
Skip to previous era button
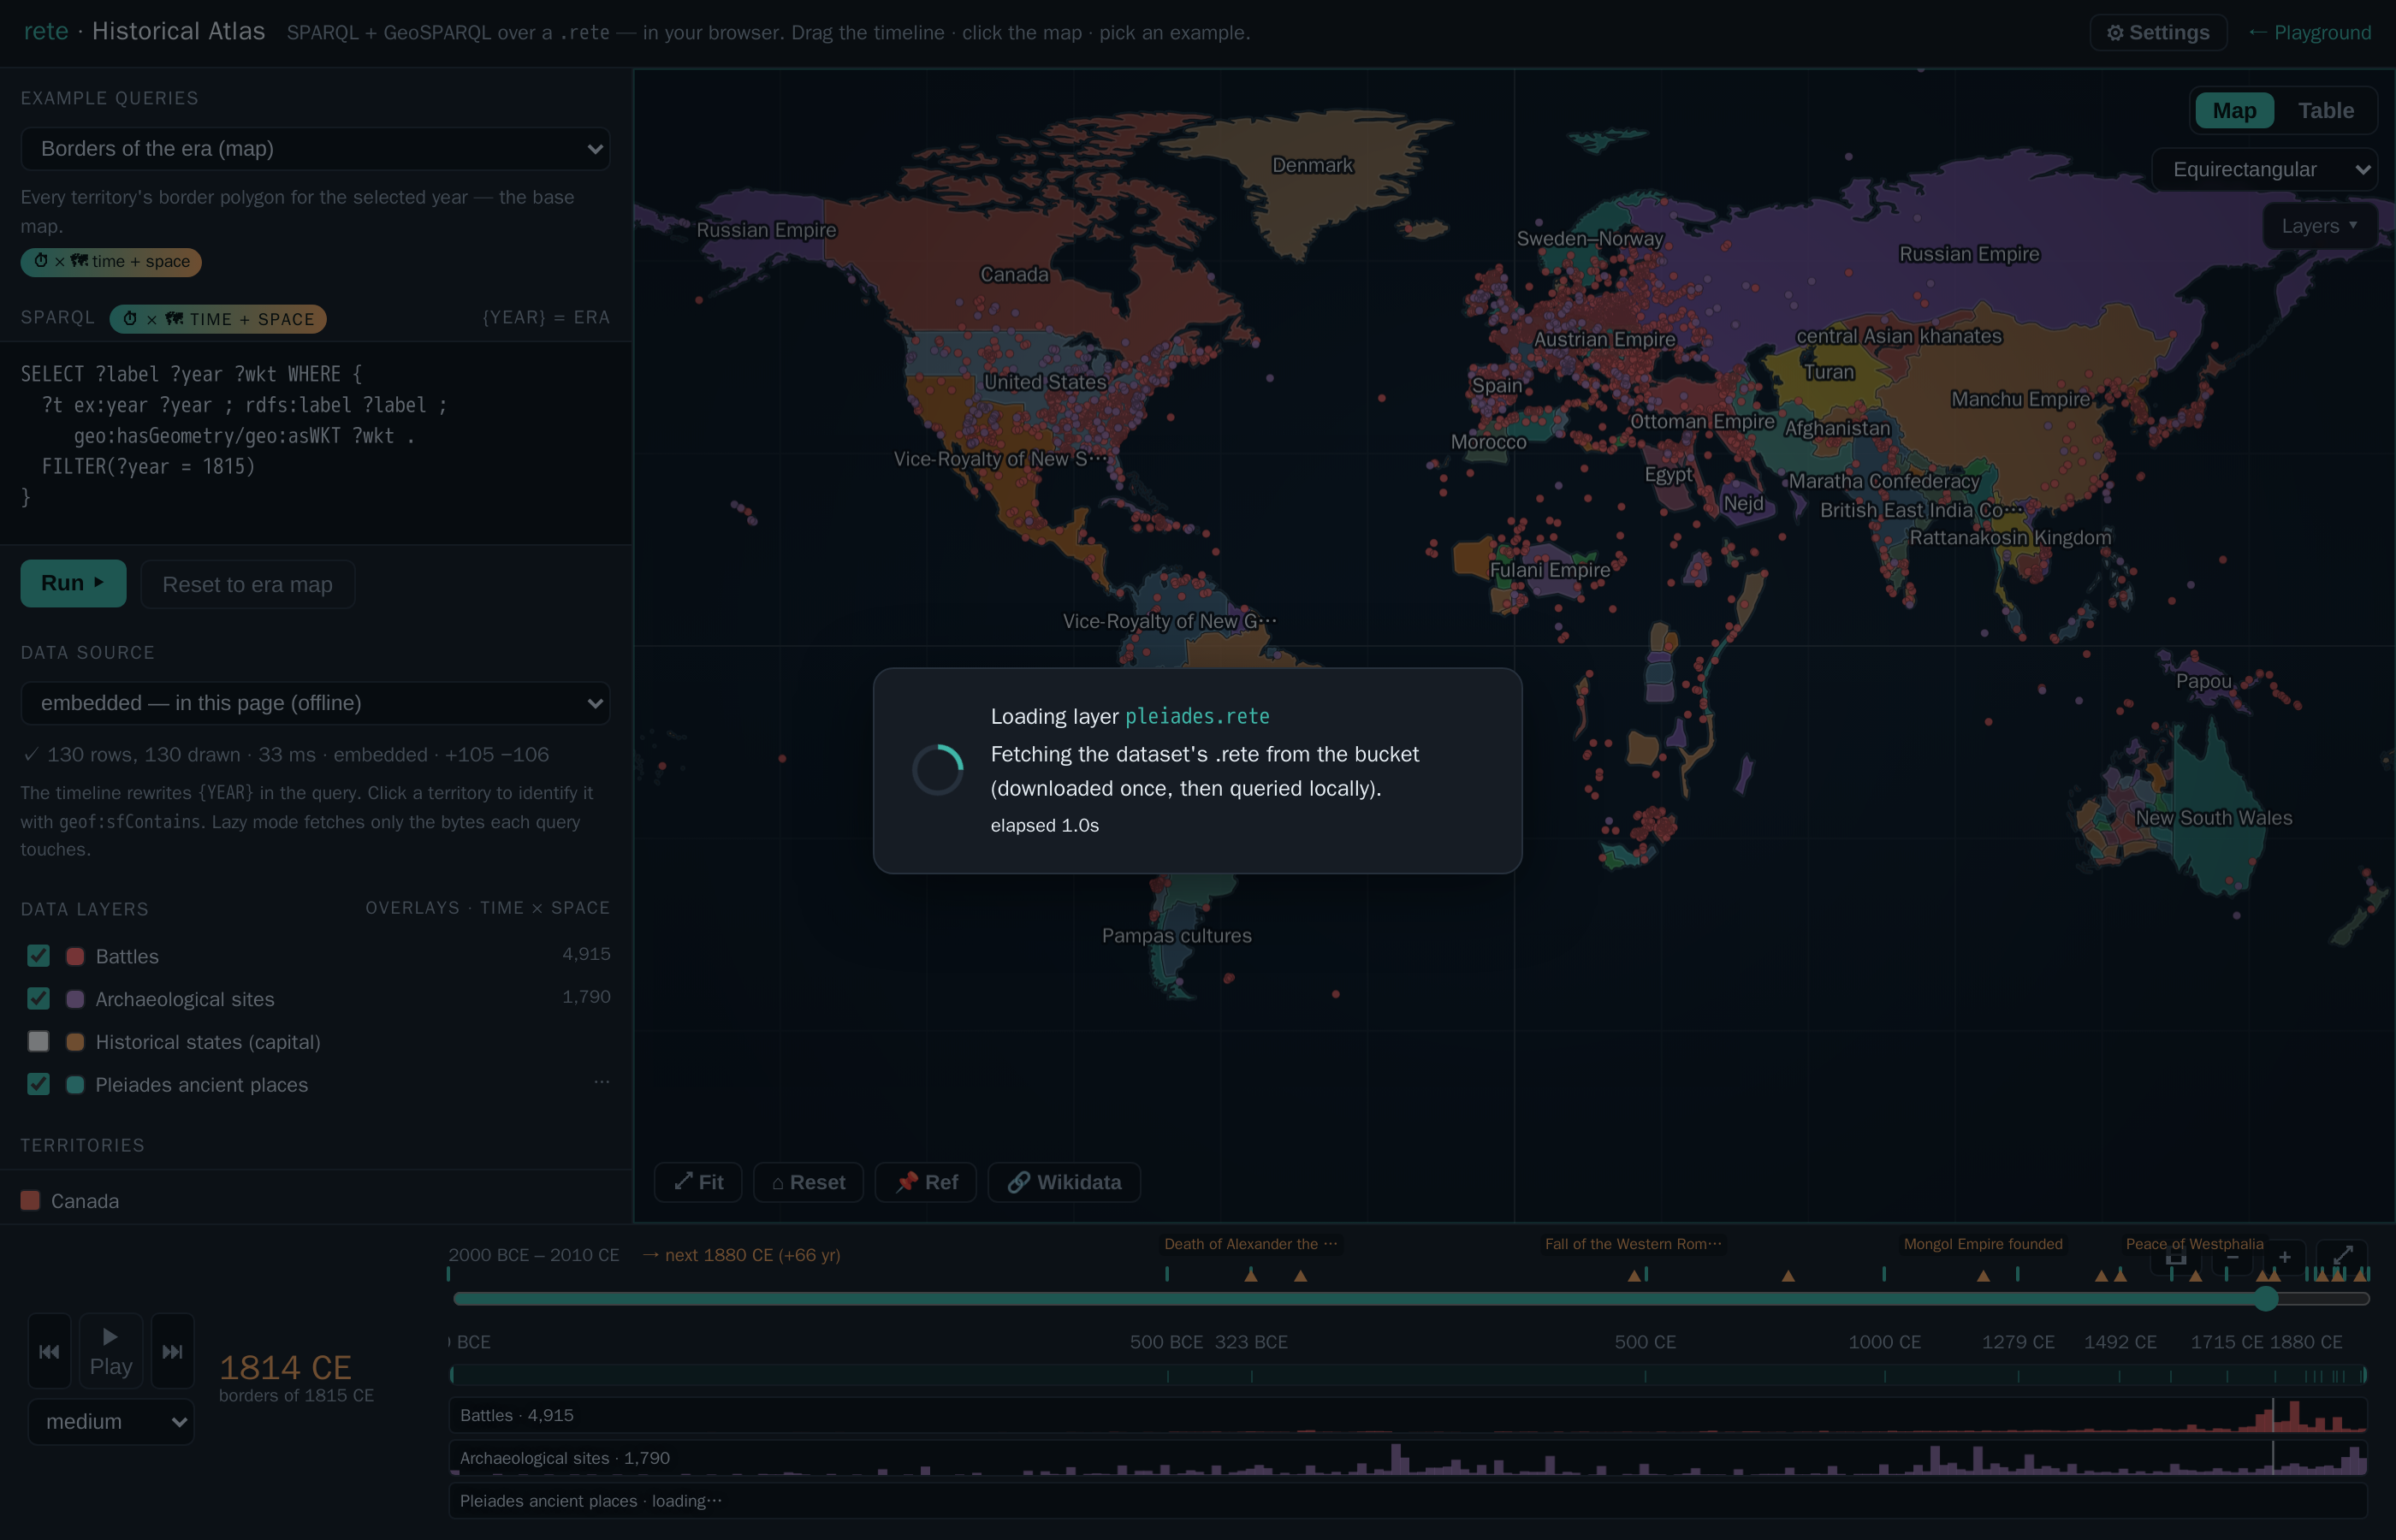click(49, 1351)
